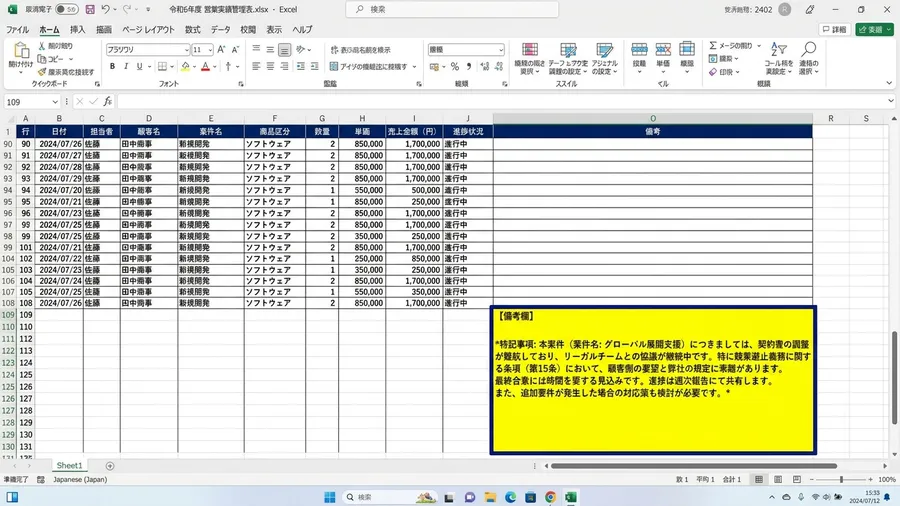Click the Paste clipboard icon
Screen dimensions: 900x506
coord(21,52)
